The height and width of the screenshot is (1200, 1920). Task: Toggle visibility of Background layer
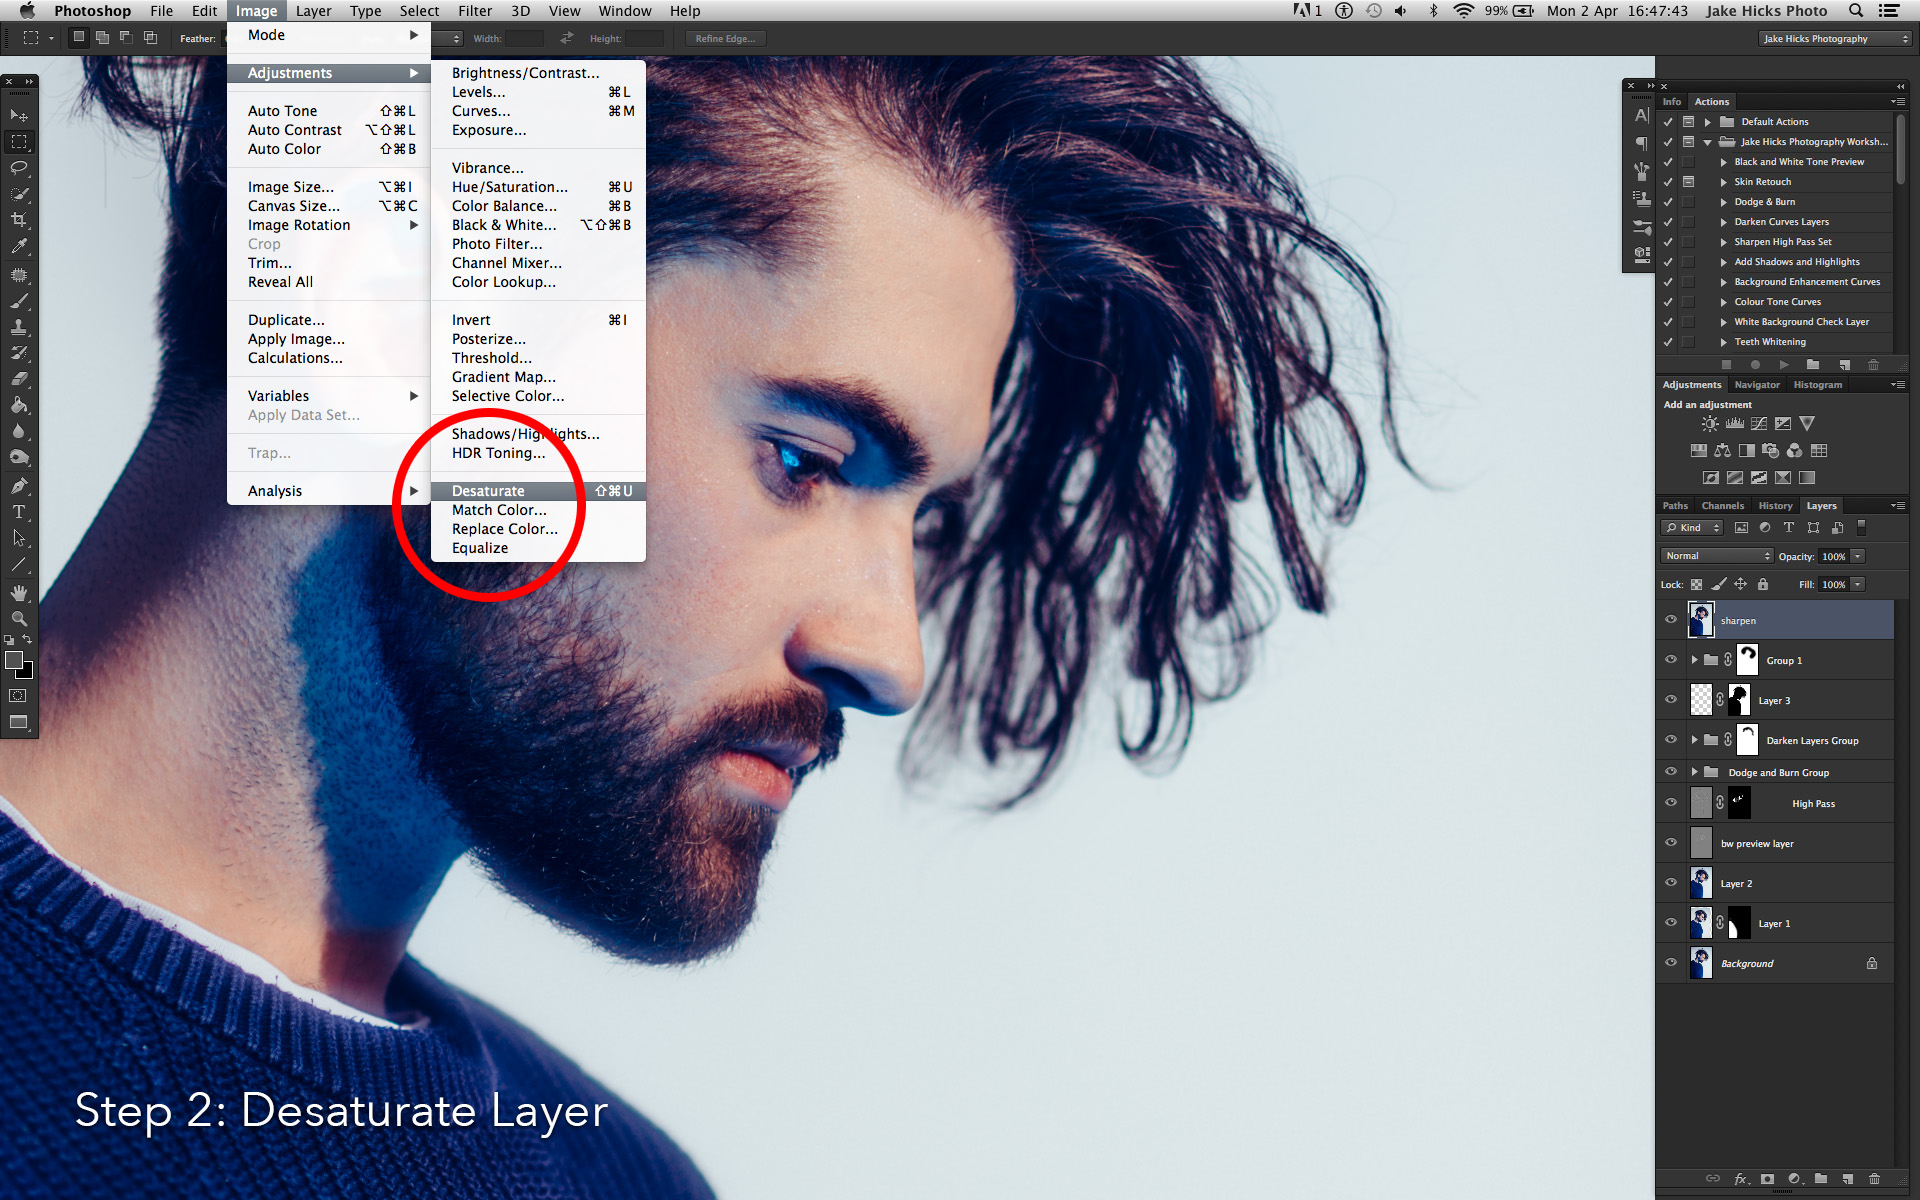(1673, 964)
